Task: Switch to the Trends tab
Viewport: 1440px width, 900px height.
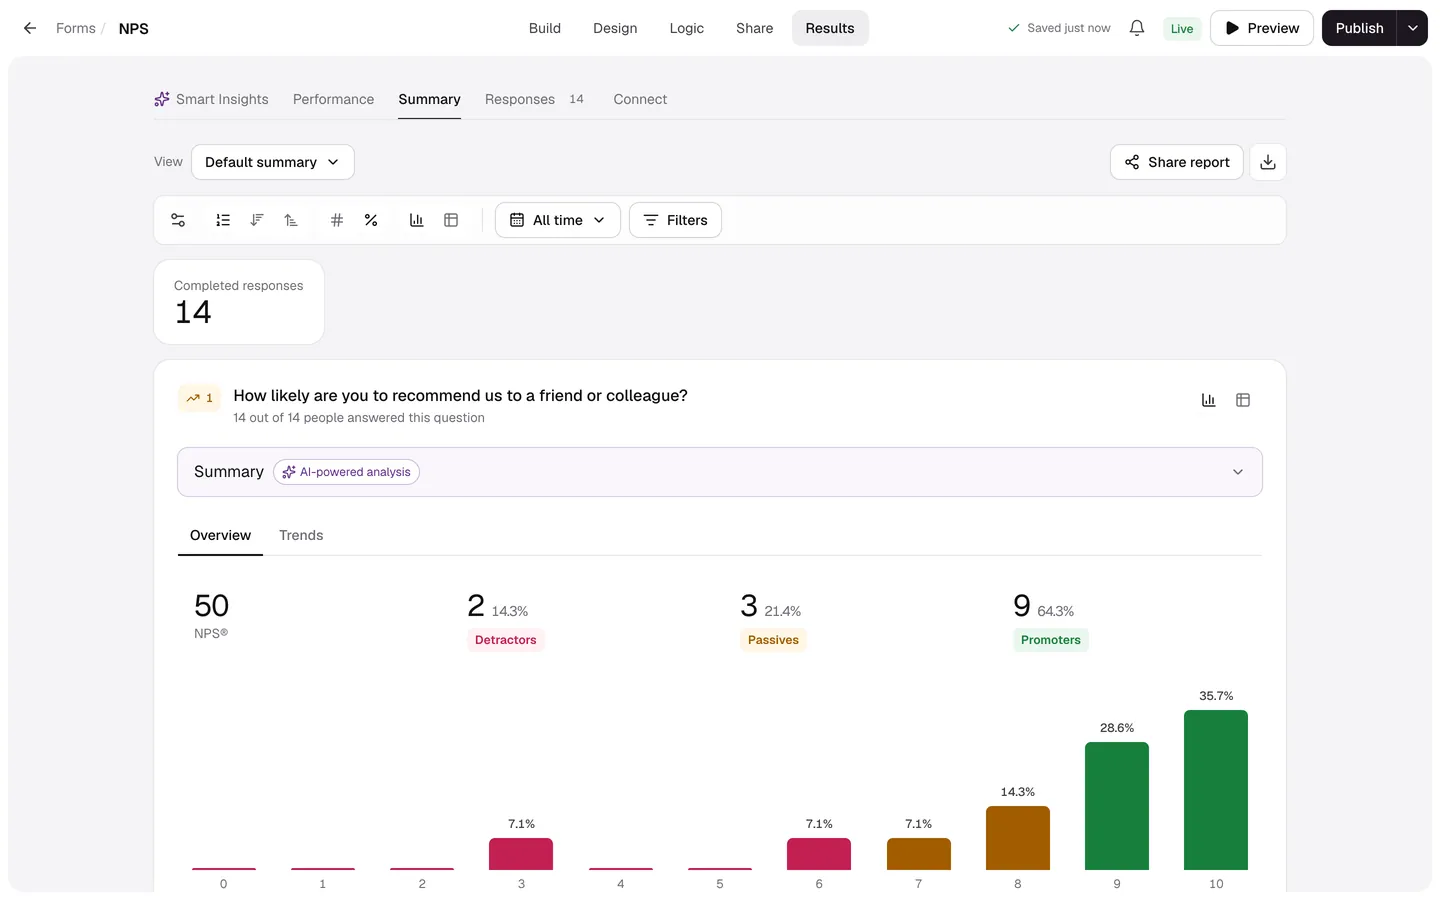Action: (301, 535)
